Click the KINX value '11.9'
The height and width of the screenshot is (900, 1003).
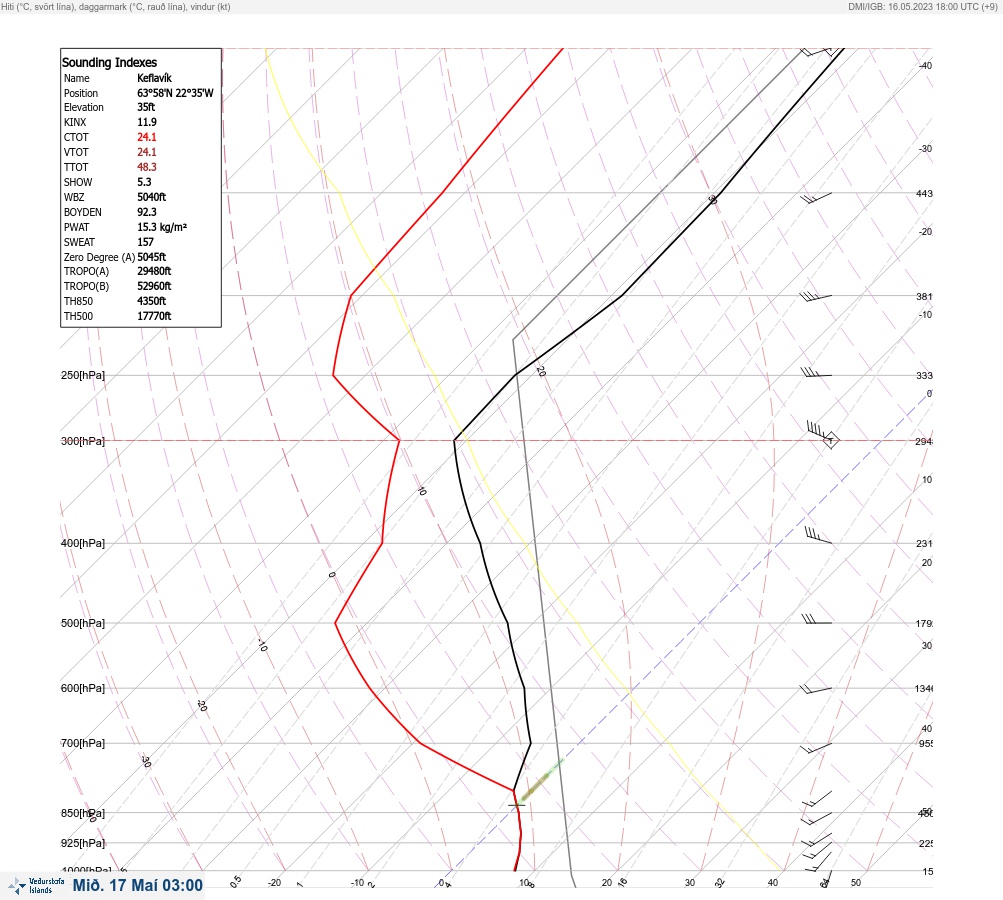coord(146,122)
